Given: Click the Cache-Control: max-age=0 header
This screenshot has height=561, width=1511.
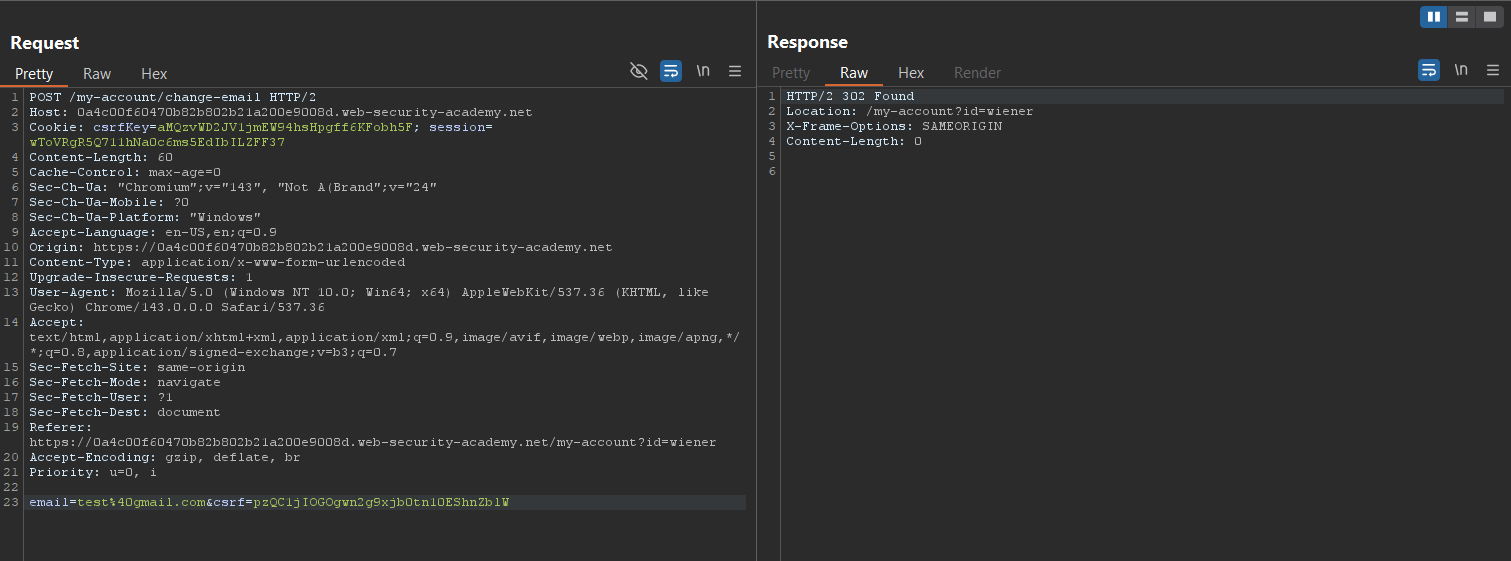Looking at the screenshot, I should (125, 172).
